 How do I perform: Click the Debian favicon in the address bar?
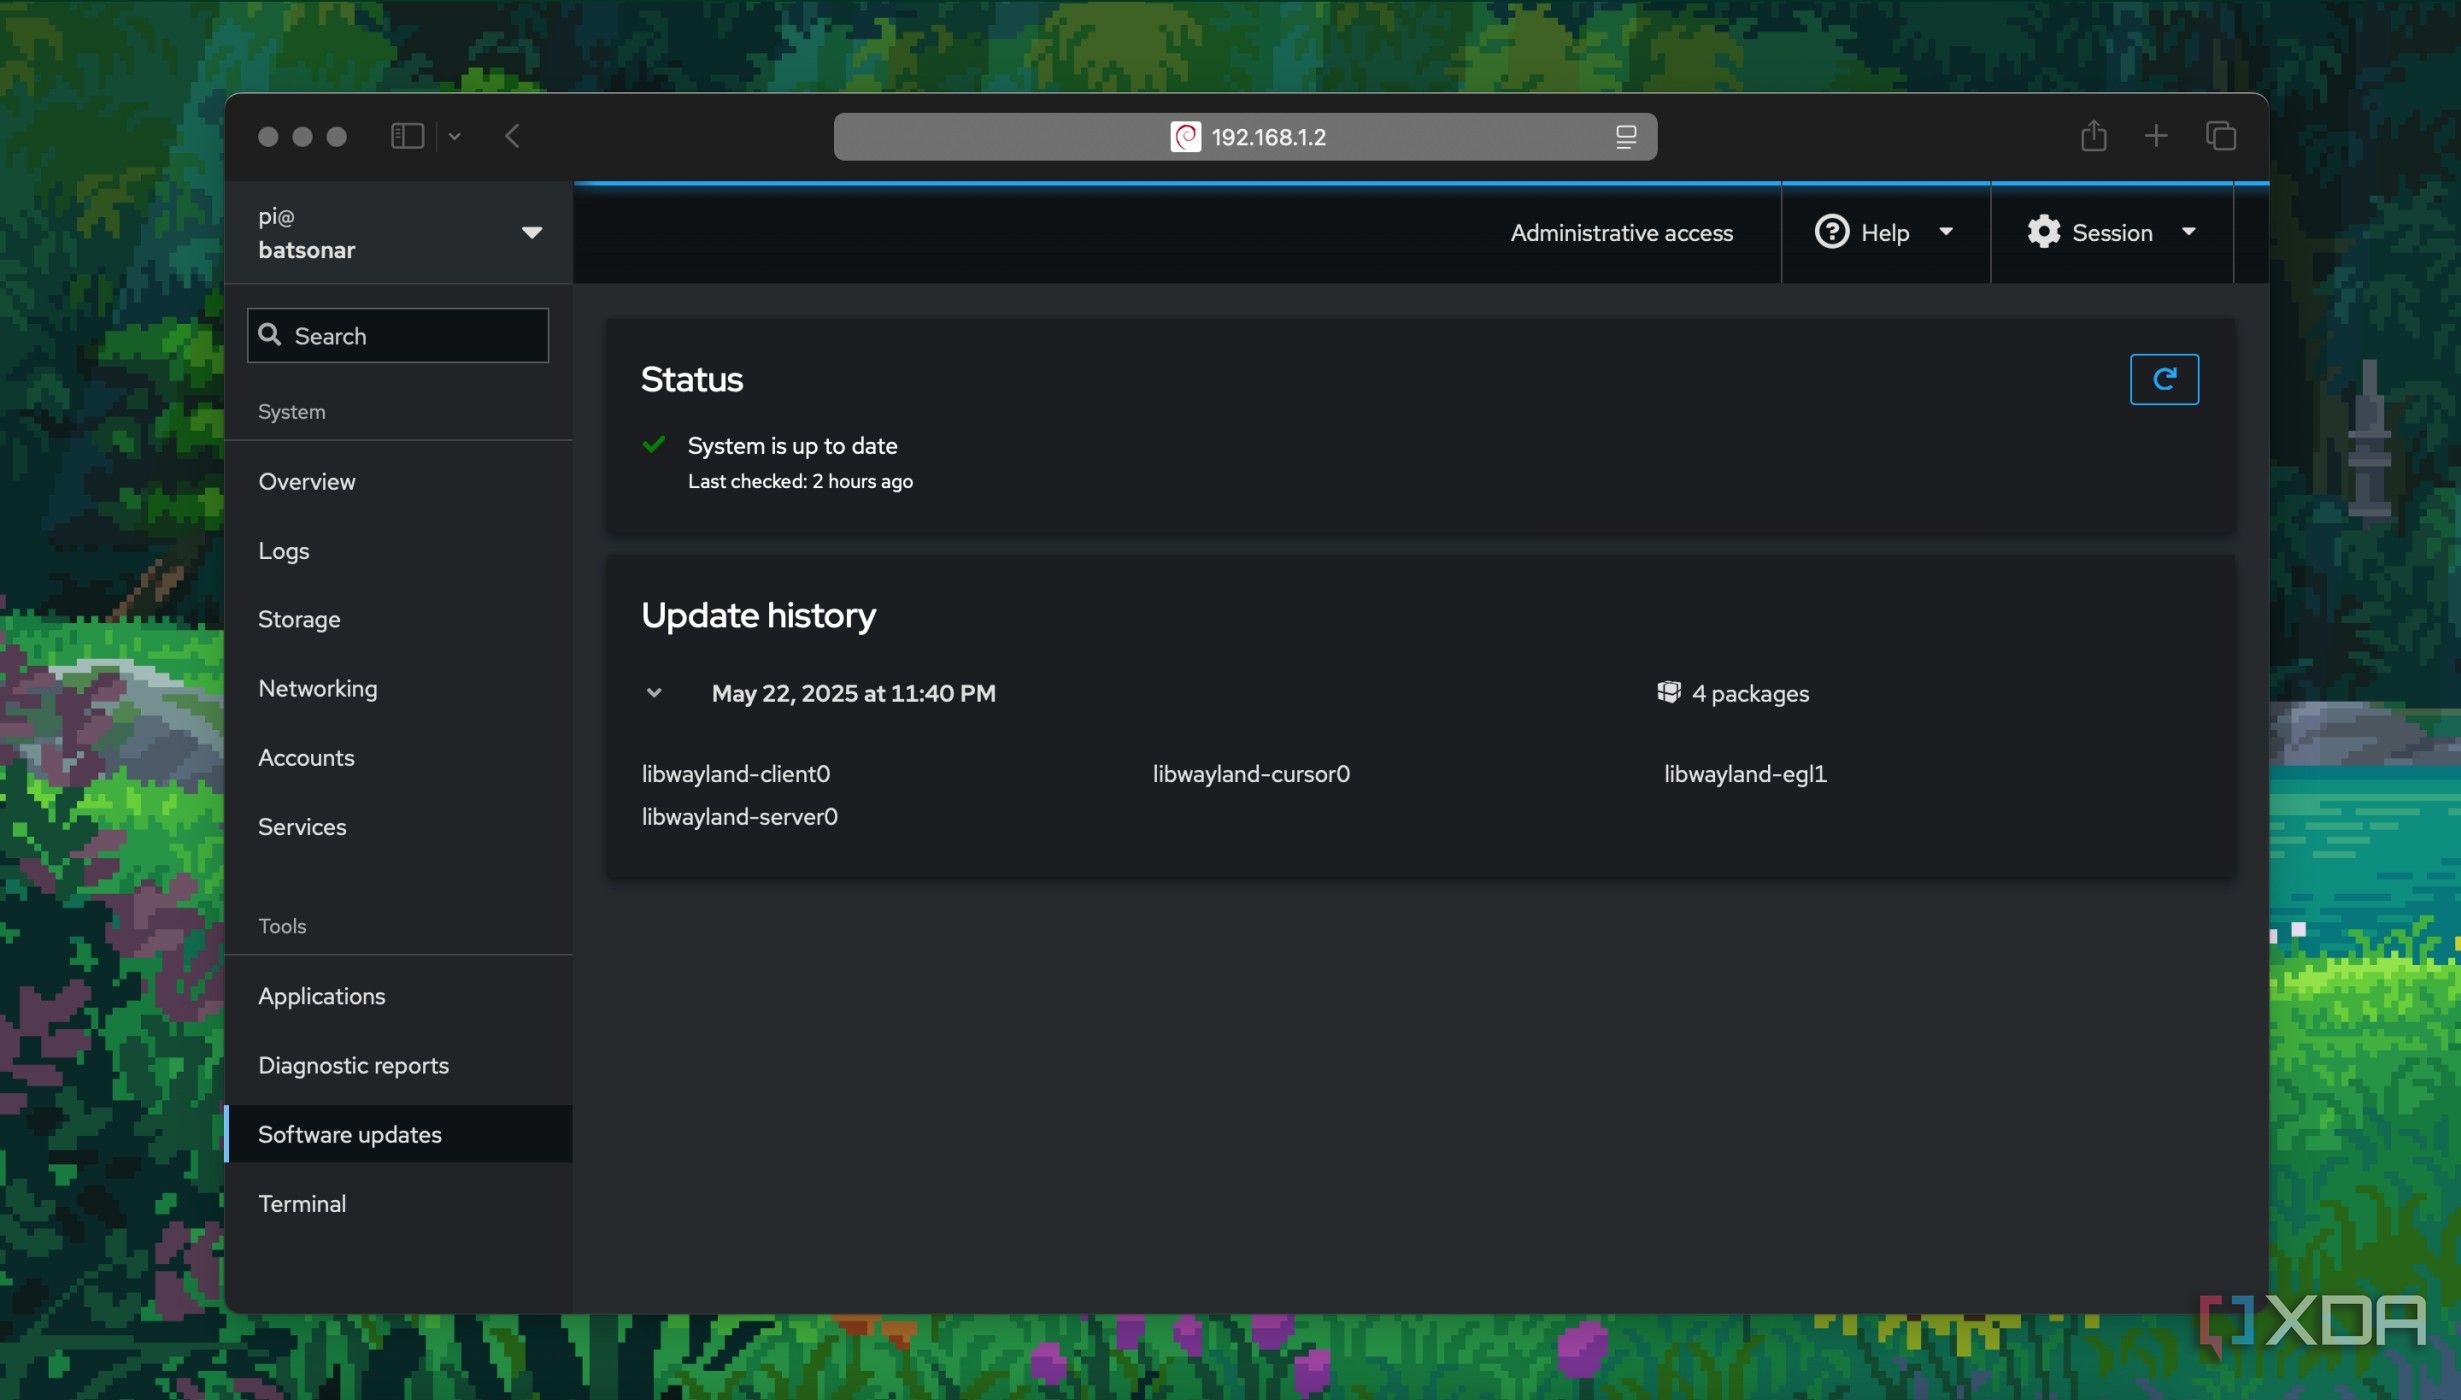1186,137
